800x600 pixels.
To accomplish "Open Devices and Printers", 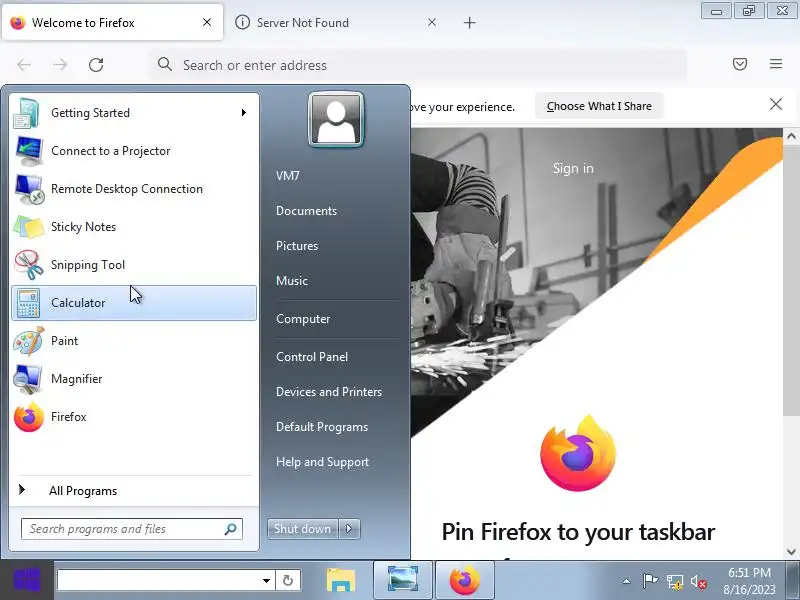I will [329, 392].
